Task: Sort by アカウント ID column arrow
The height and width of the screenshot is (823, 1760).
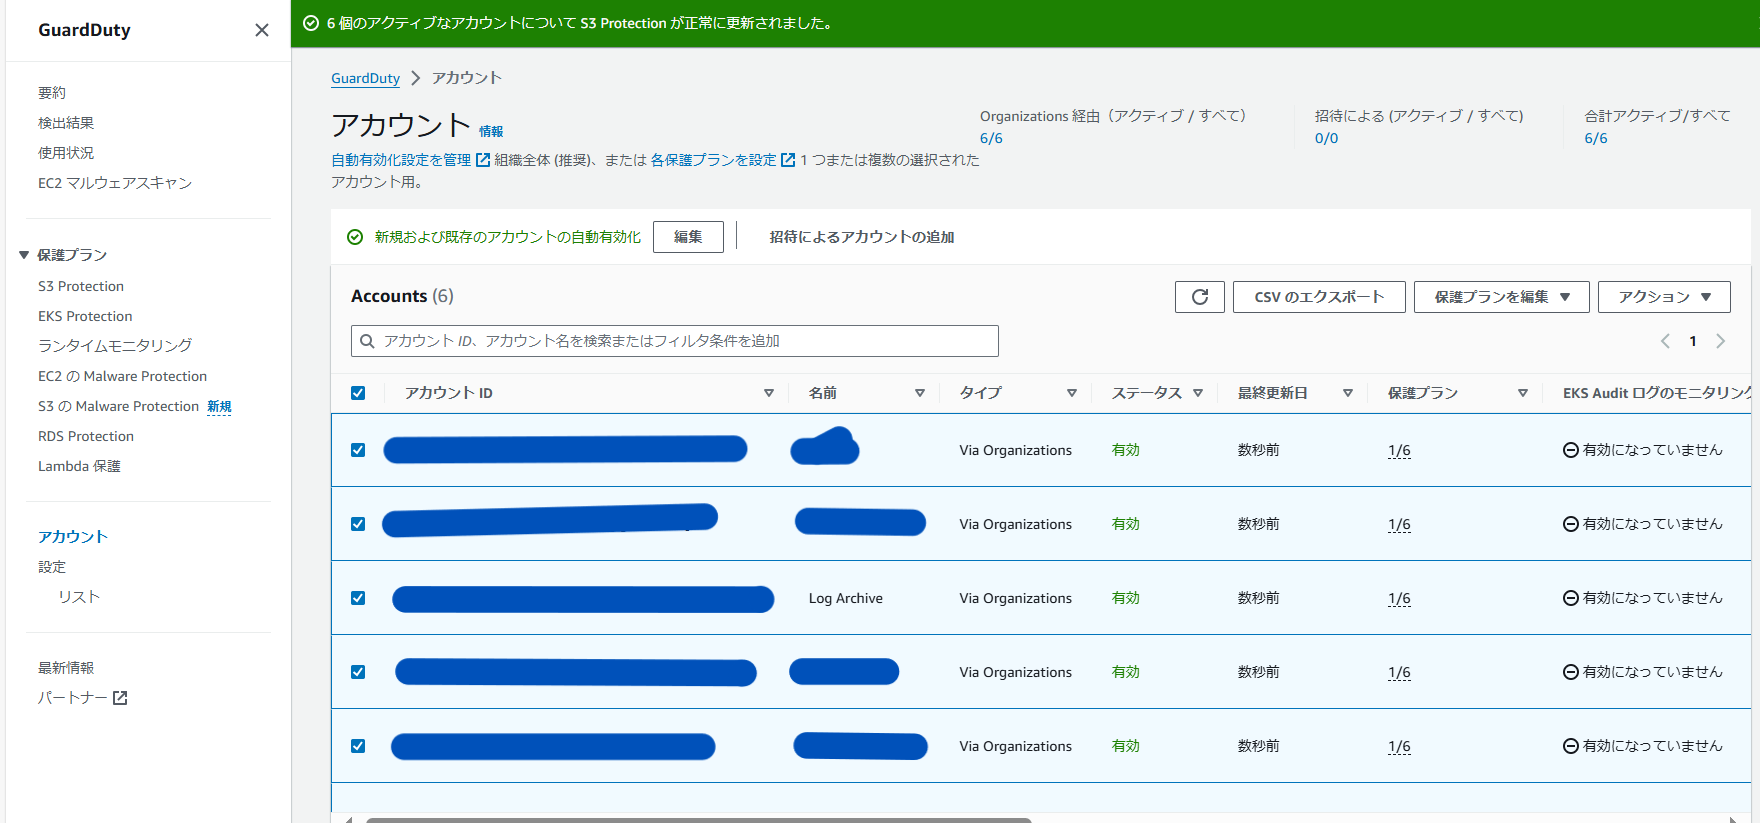Action: point(769,393)
